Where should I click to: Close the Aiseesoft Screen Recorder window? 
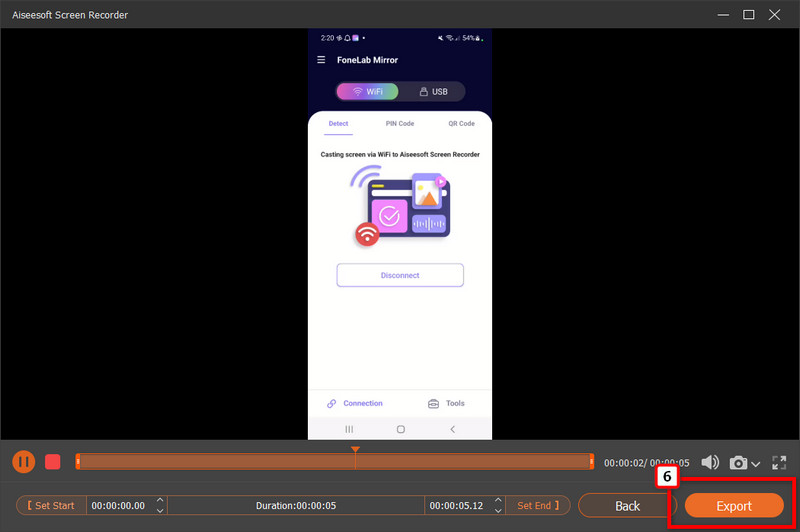pos(774,15)
